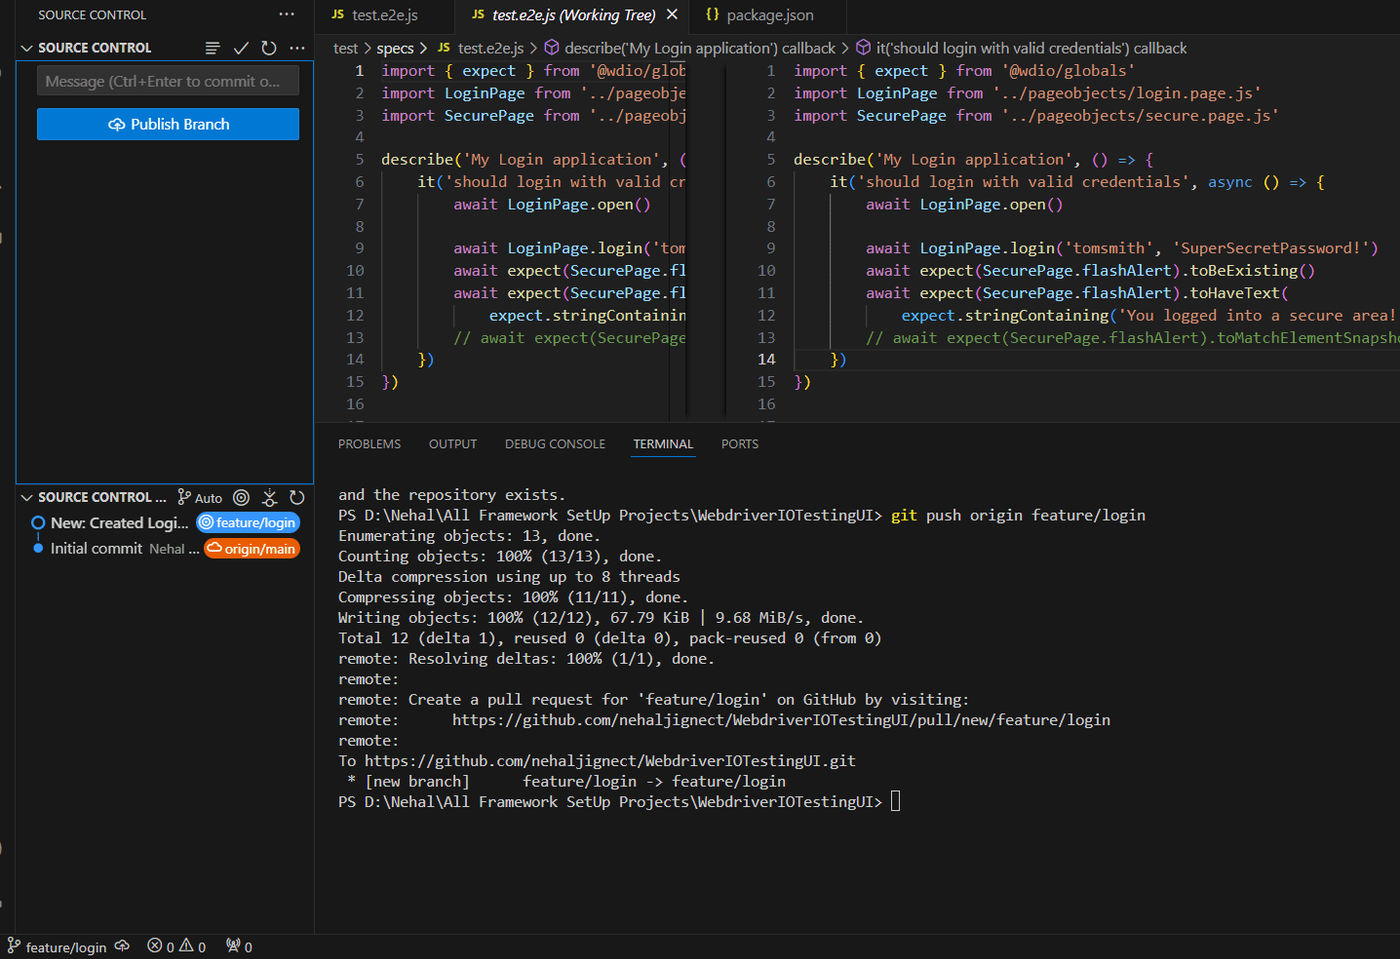This screenshot has height=959, width=1400.
Task: Switch to the Ports panel tab
Action: pyautogui.click(x=740, y=444)
